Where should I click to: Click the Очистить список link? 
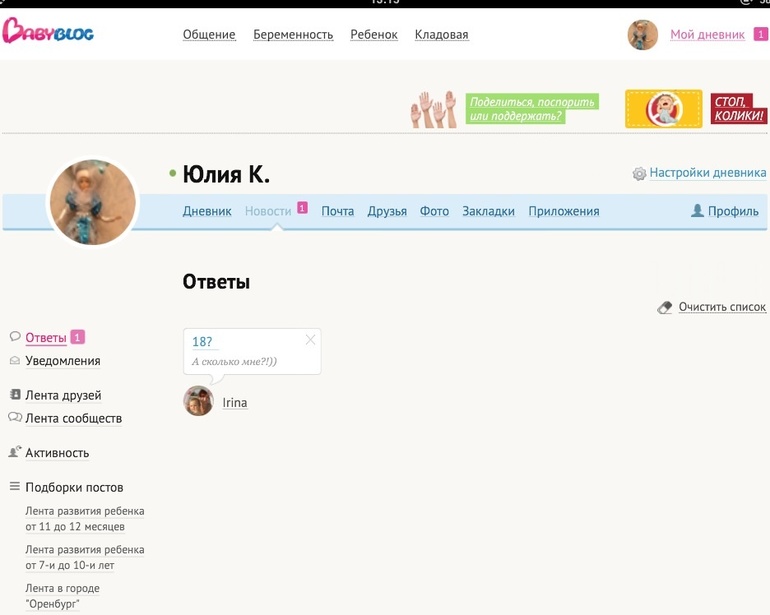721,307
